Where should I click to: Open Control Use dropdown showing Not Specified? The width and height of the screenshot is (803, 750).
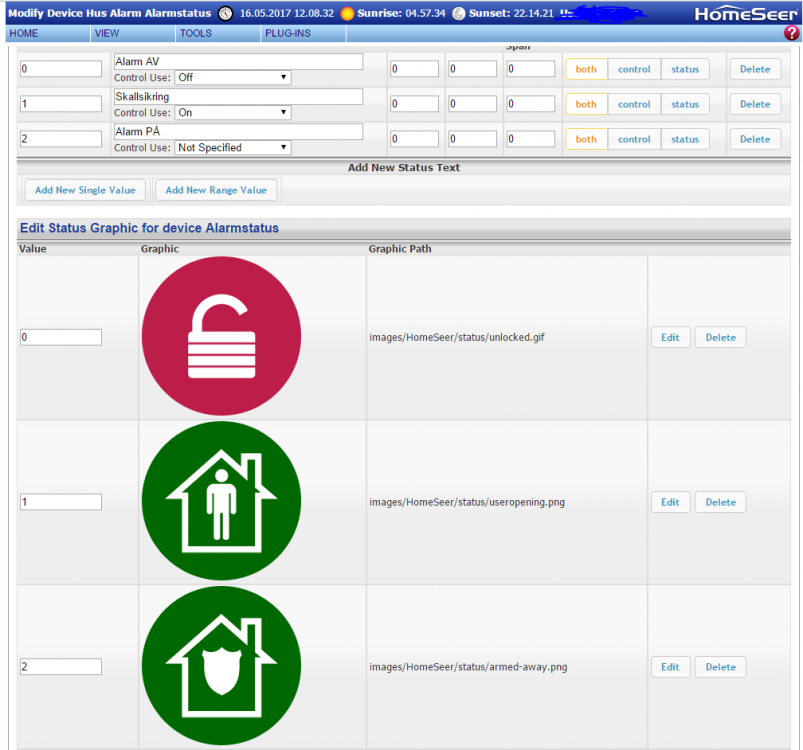tap(232, 147)
